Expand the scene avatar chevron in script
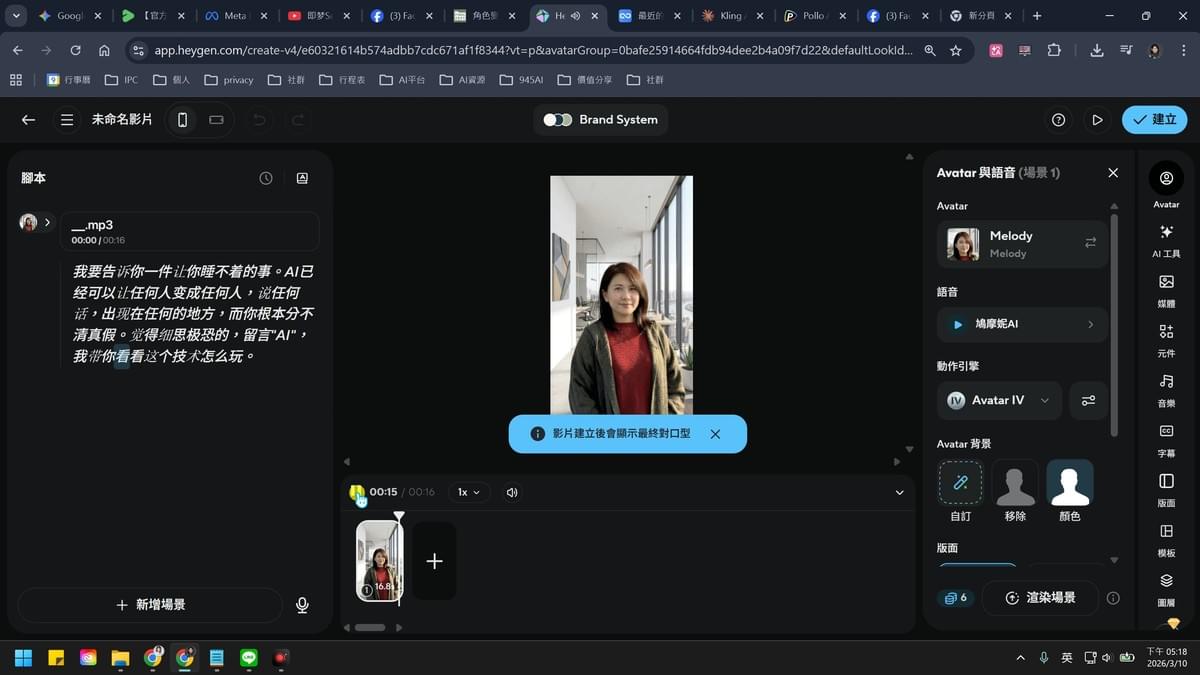This screenshot has width=1200, height=675. [x=47, y=223]
